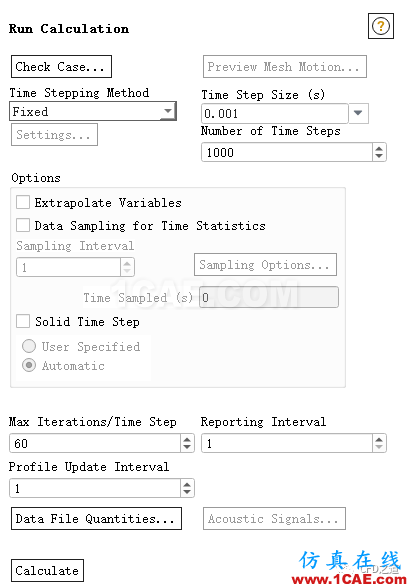This screenshot has height=587, width=411.
Task: Open the Time Stepping Method dropdown
Action: pyautogui.click(x=92, y=111)
